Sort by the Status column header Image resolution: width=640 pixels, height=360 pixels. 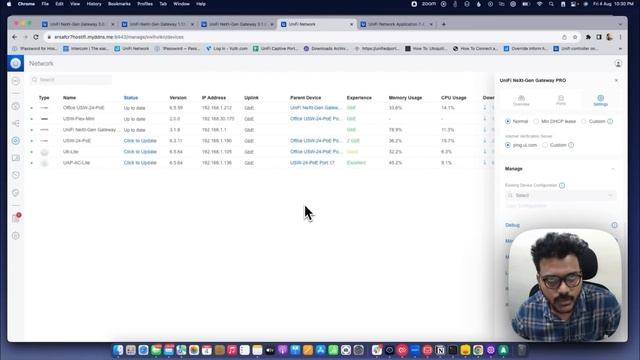131,98
